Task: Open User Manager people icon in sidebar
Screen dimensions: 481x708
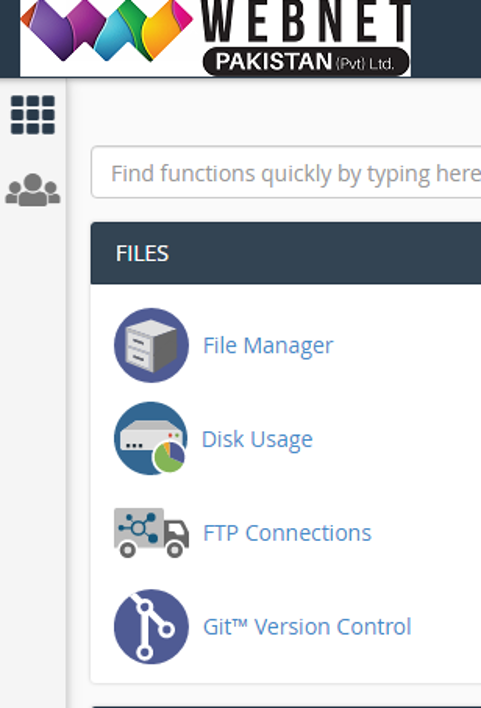Action: [33, 190]
